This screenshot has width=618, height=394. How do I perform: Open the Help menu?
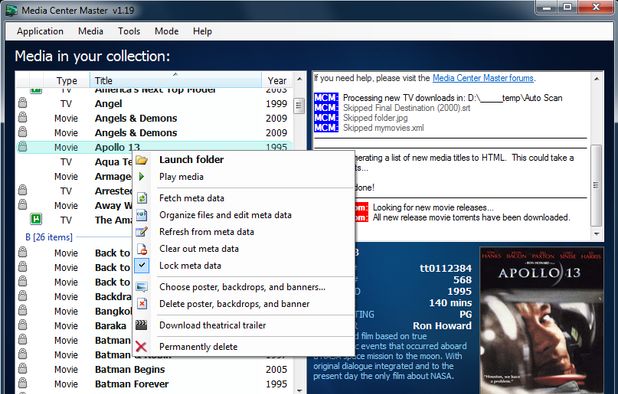(x=202, y=31)
